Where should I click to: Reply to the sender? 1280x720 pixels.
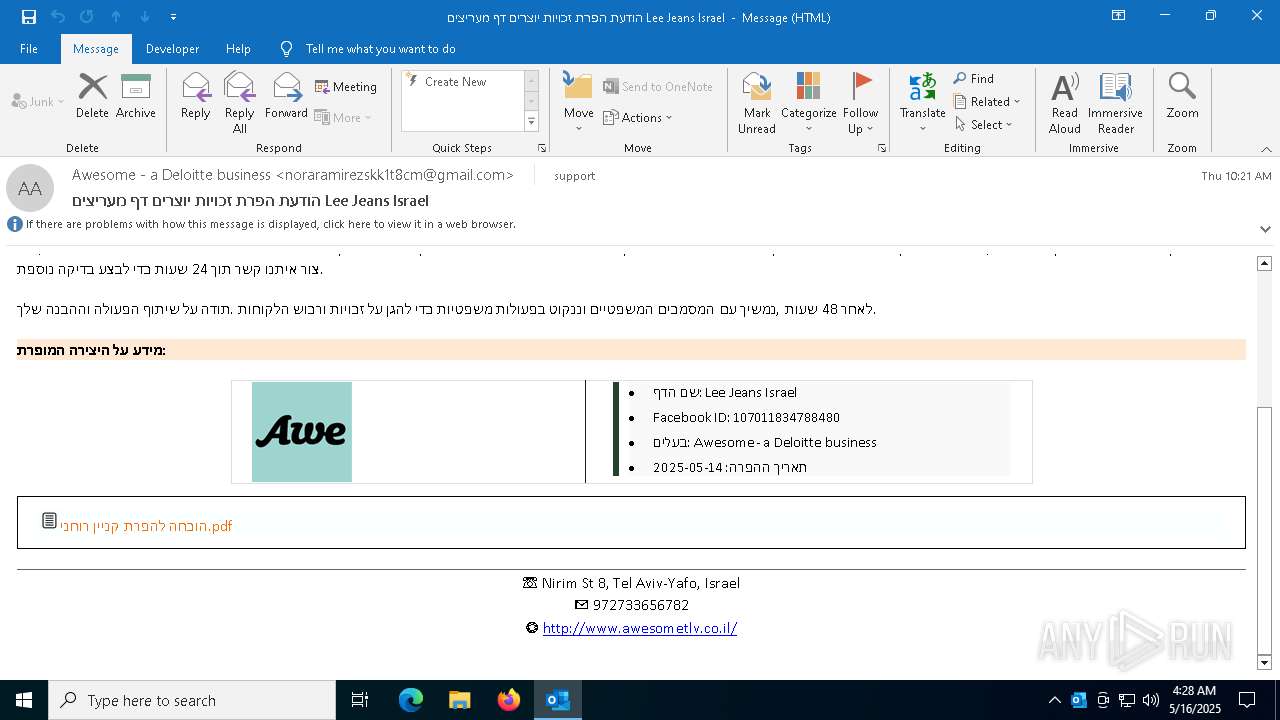pyautogui.click(x=196, y=96)
